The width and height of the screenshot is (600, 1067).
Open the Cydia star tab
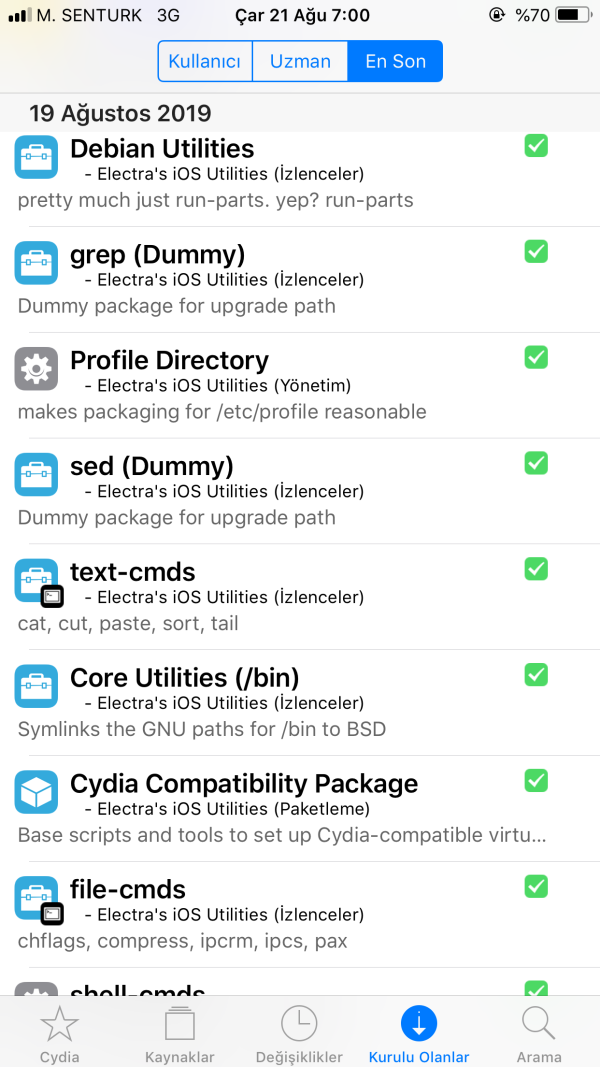[x=59, y=1034]
